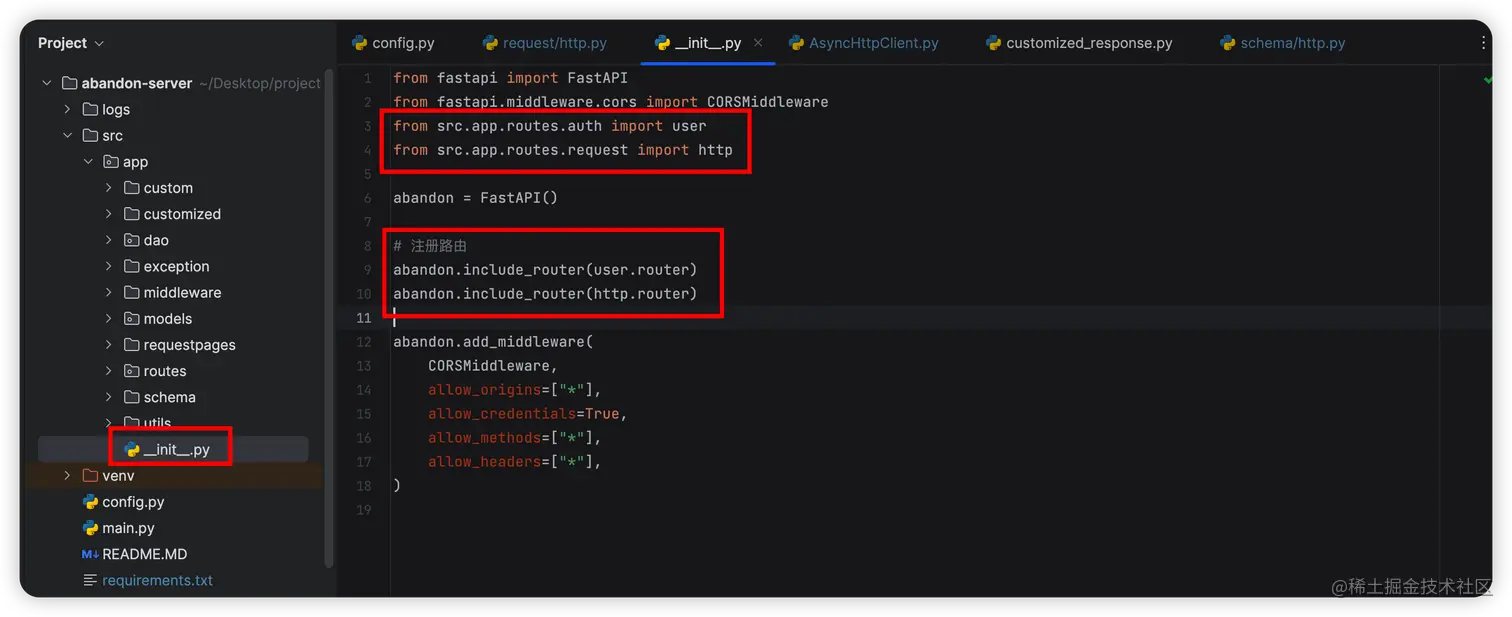
Task: Expand the venv folder
Action: [x=67, y=475]
